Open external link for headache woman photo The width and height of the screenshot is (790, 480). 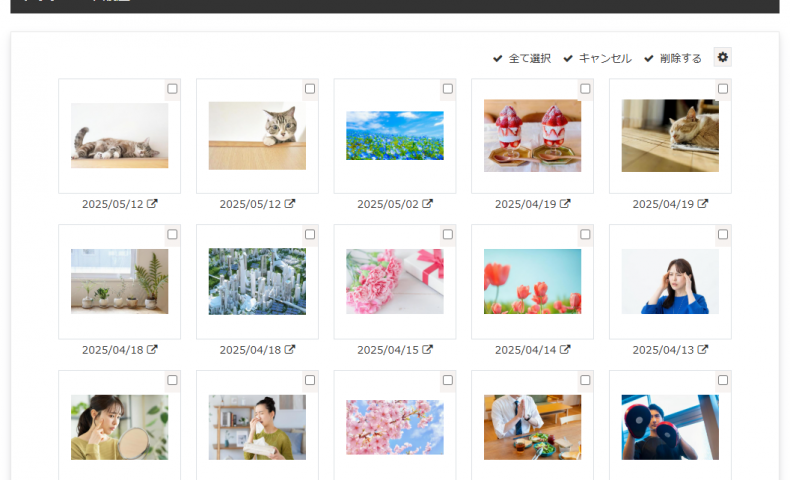point(703,349)
